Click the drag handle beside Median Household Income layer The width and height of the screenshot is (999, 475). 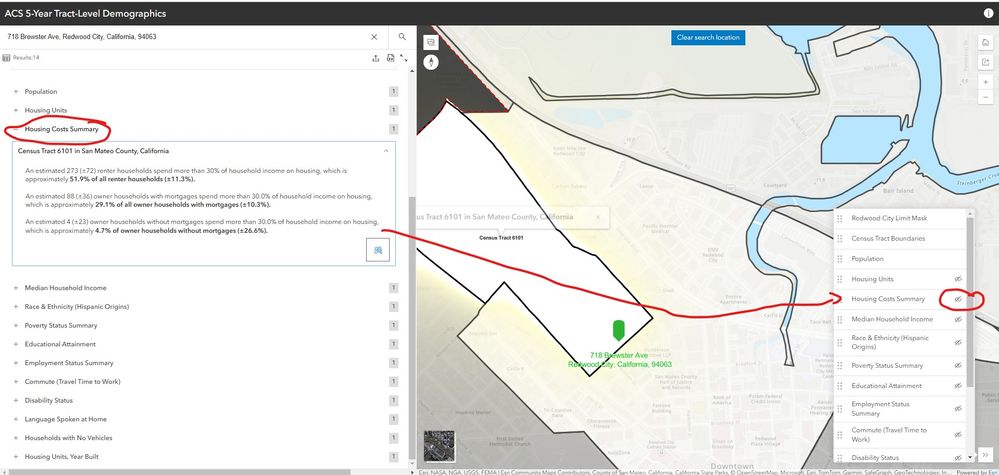(840, 320)
